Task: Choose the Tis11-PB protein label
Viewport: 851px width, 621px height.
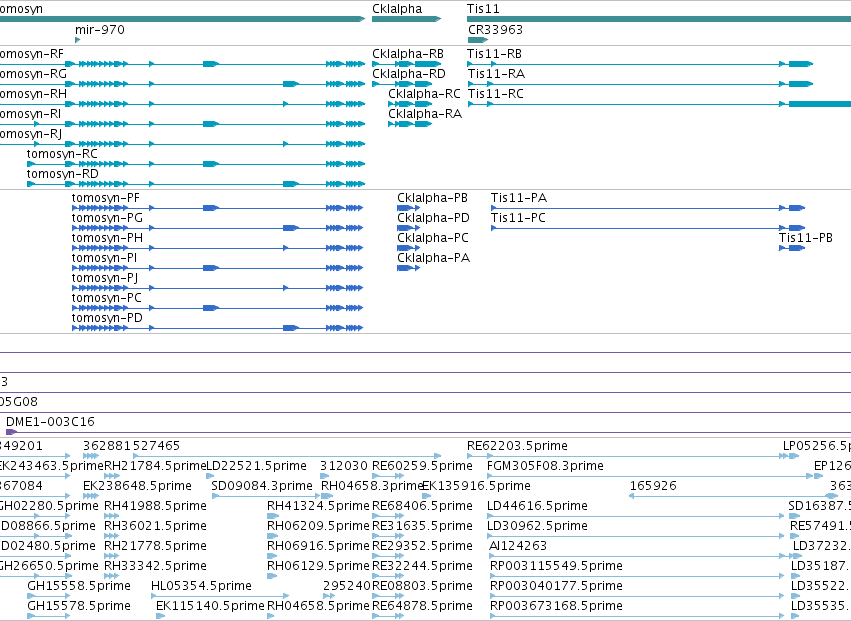Action: point(806,238)
